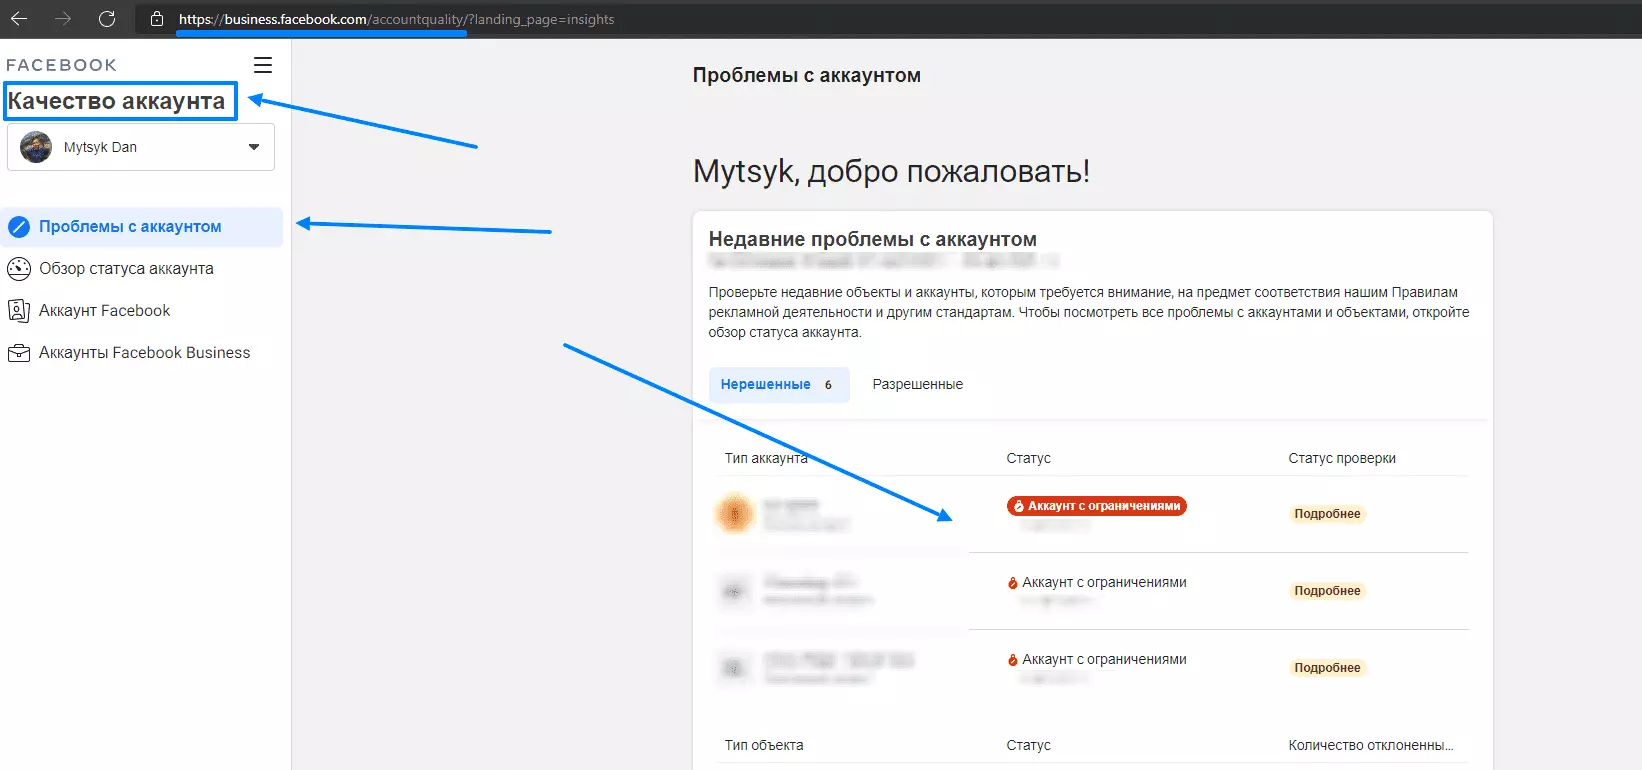Click the third account row thumbnail
Viewport: 1642px width, 770px height.
pyautogui.click(x=734, y=668)
